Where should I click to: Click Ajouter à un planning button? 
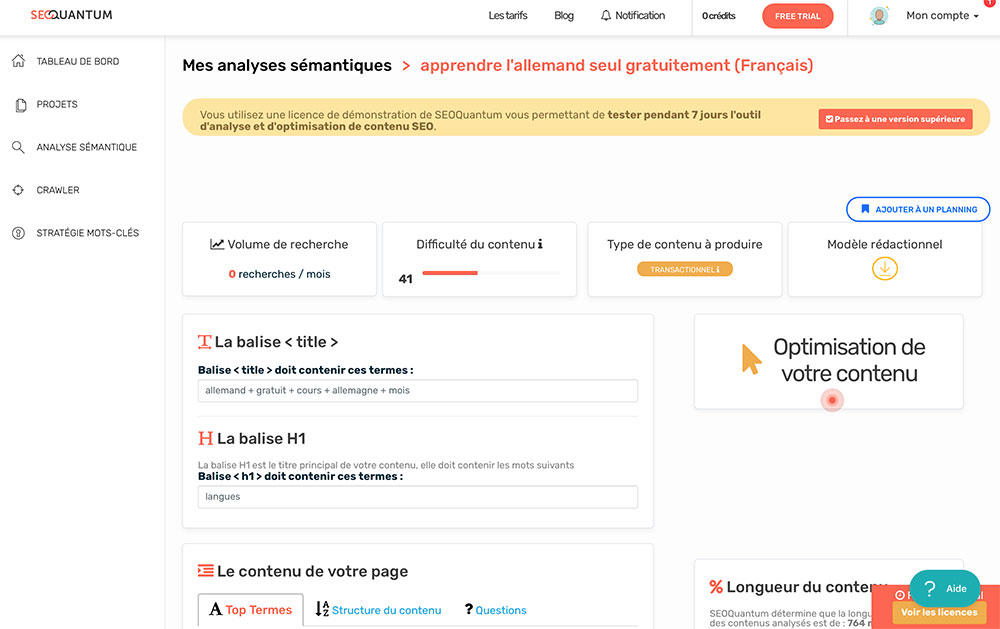tap(918, 209)
